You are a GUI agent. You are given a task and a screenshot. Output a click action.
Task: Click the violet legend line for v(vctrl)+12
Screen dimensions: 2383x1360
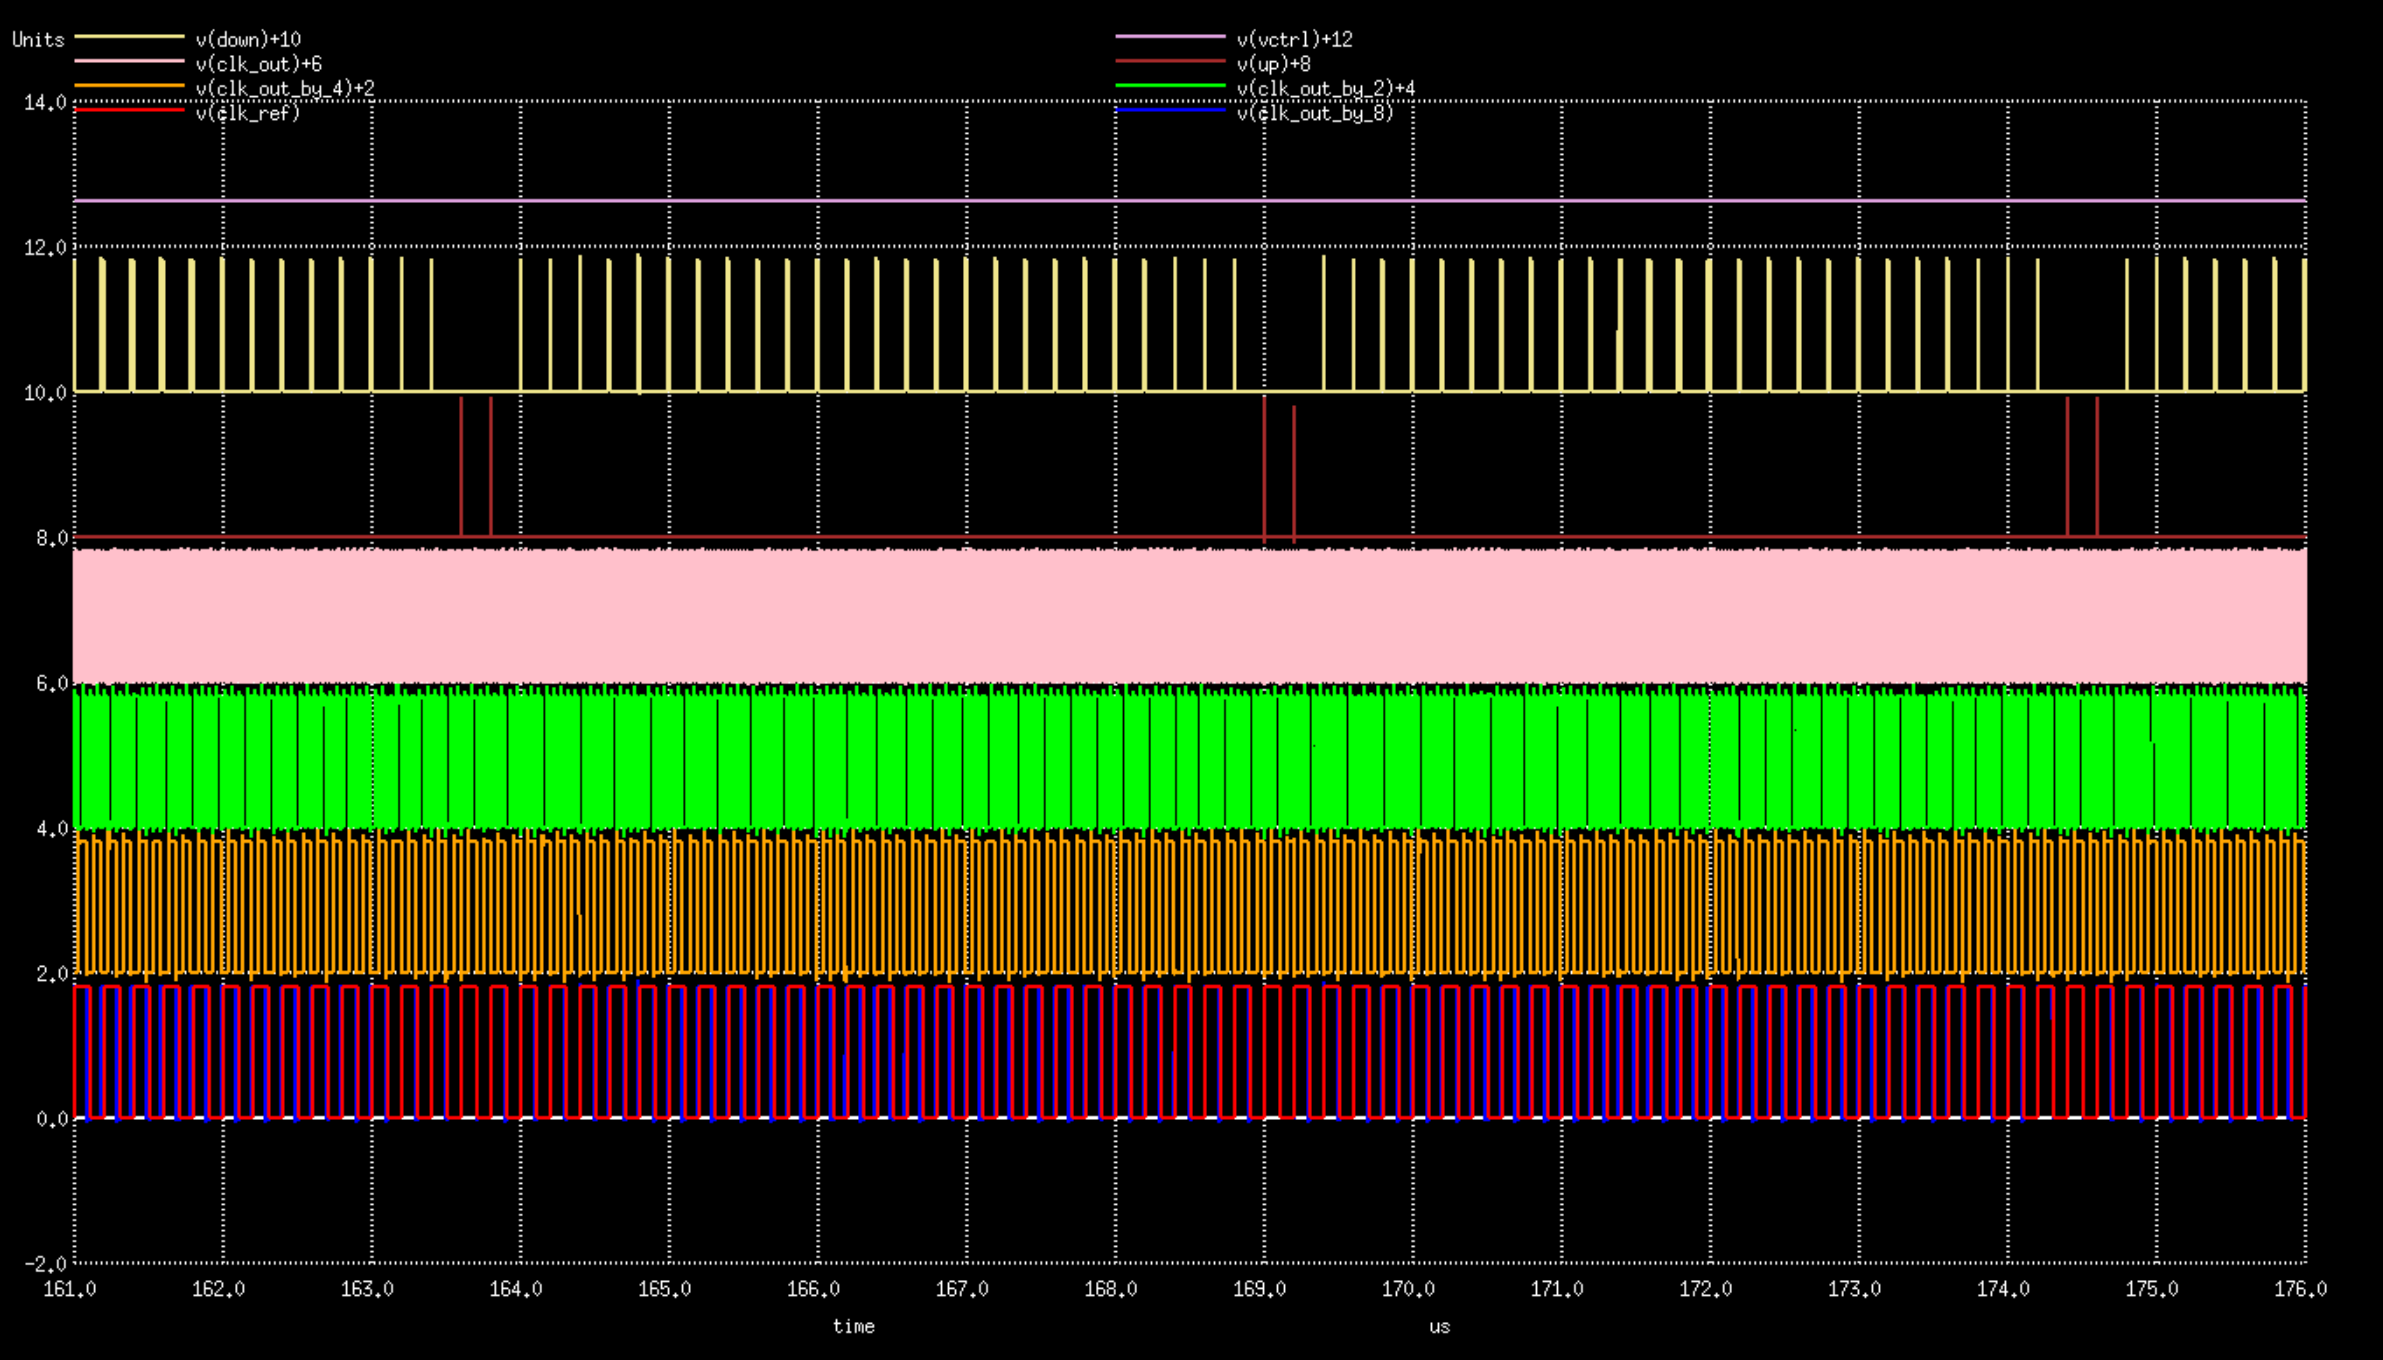1170,37
